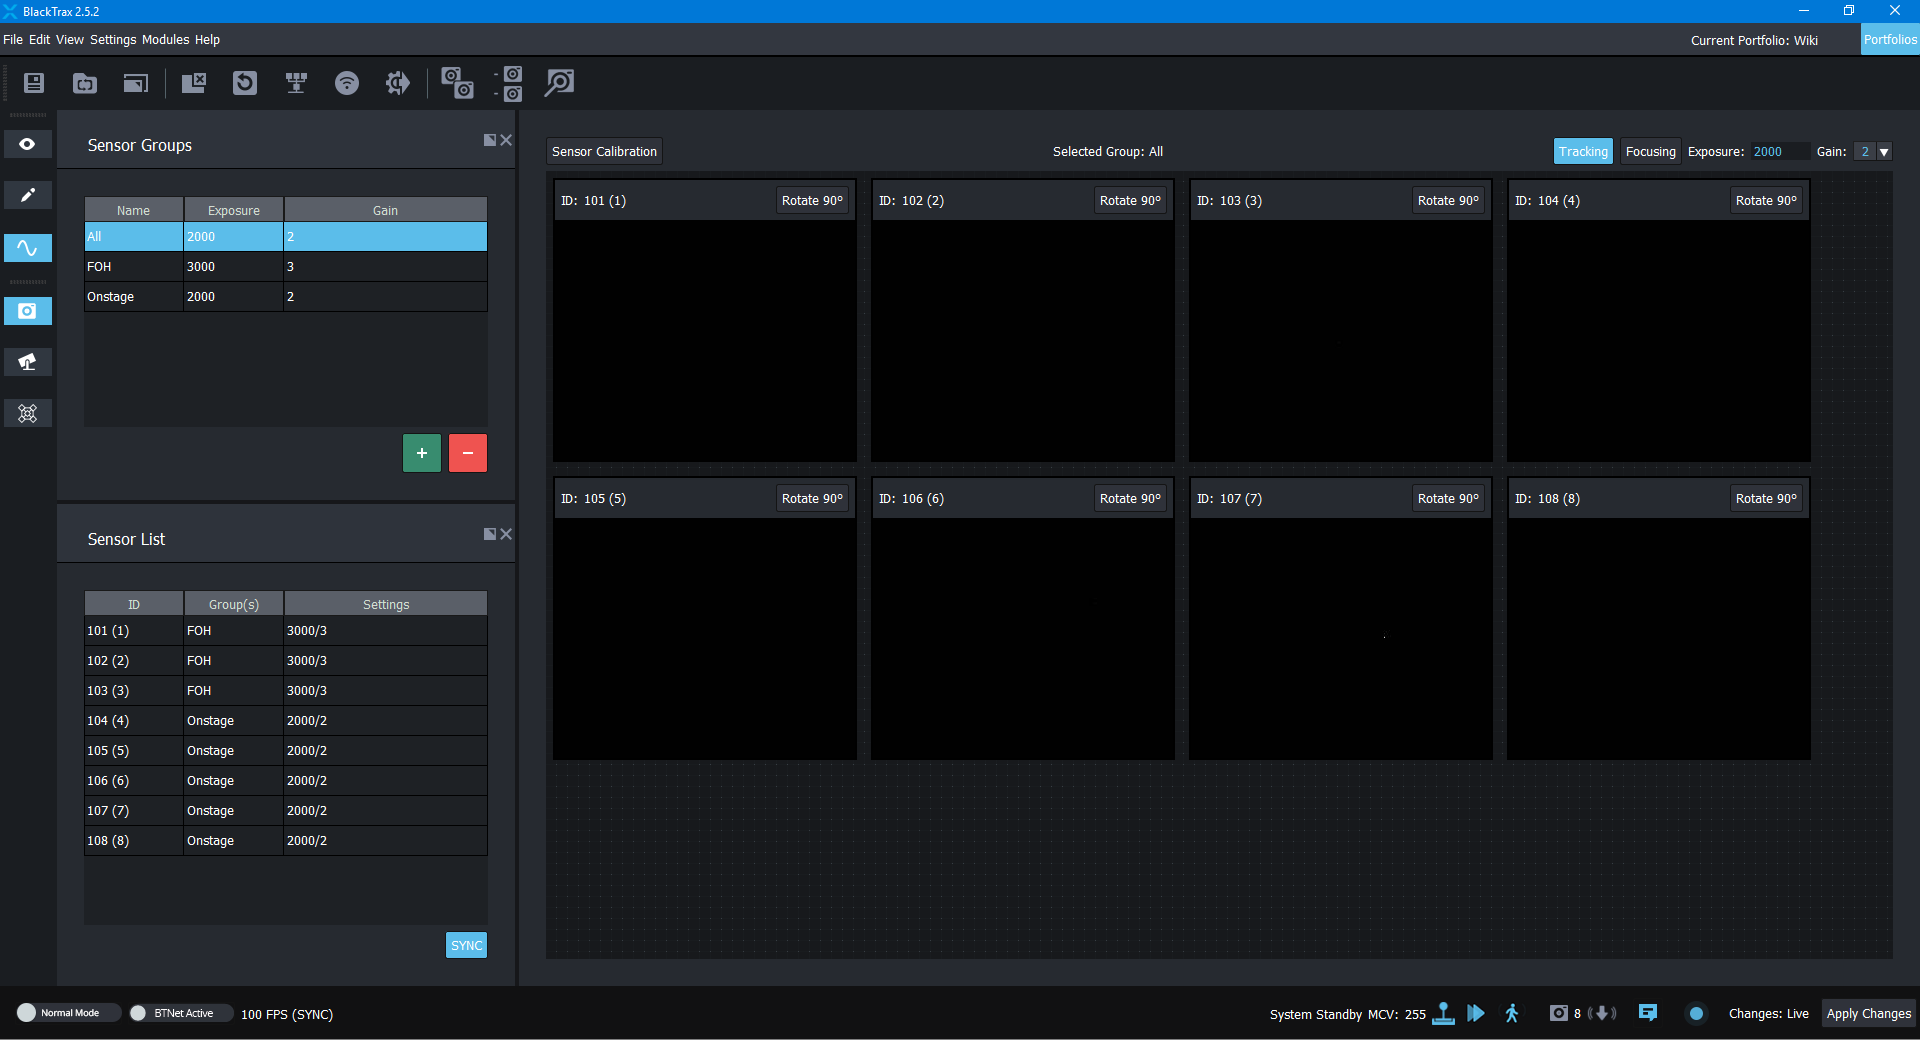Open the pencil edit sidebar tool
The width and height of the screenshot is (1920, 1040).
28,195
